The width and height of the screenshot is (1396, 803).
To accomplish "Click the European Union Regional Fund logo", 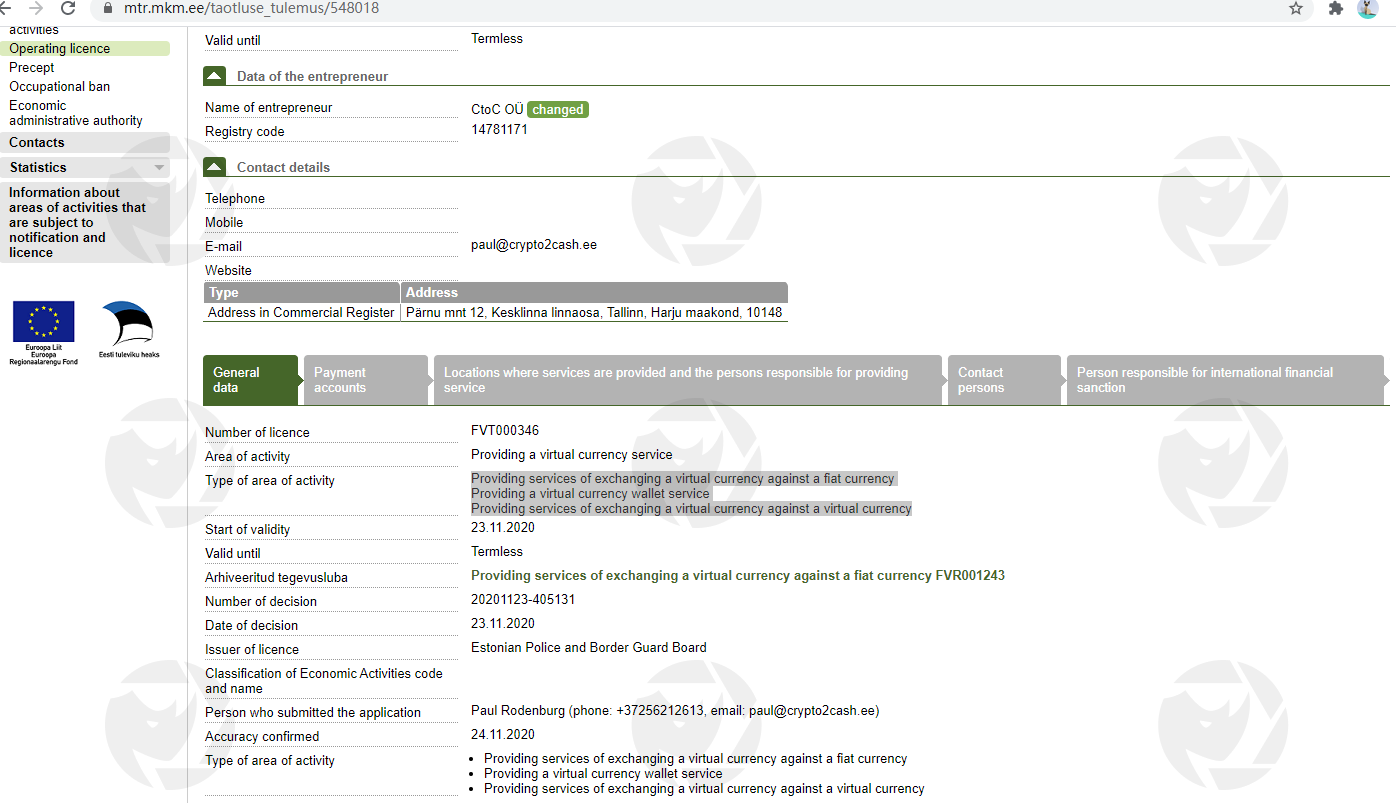I will coord(43,332).
